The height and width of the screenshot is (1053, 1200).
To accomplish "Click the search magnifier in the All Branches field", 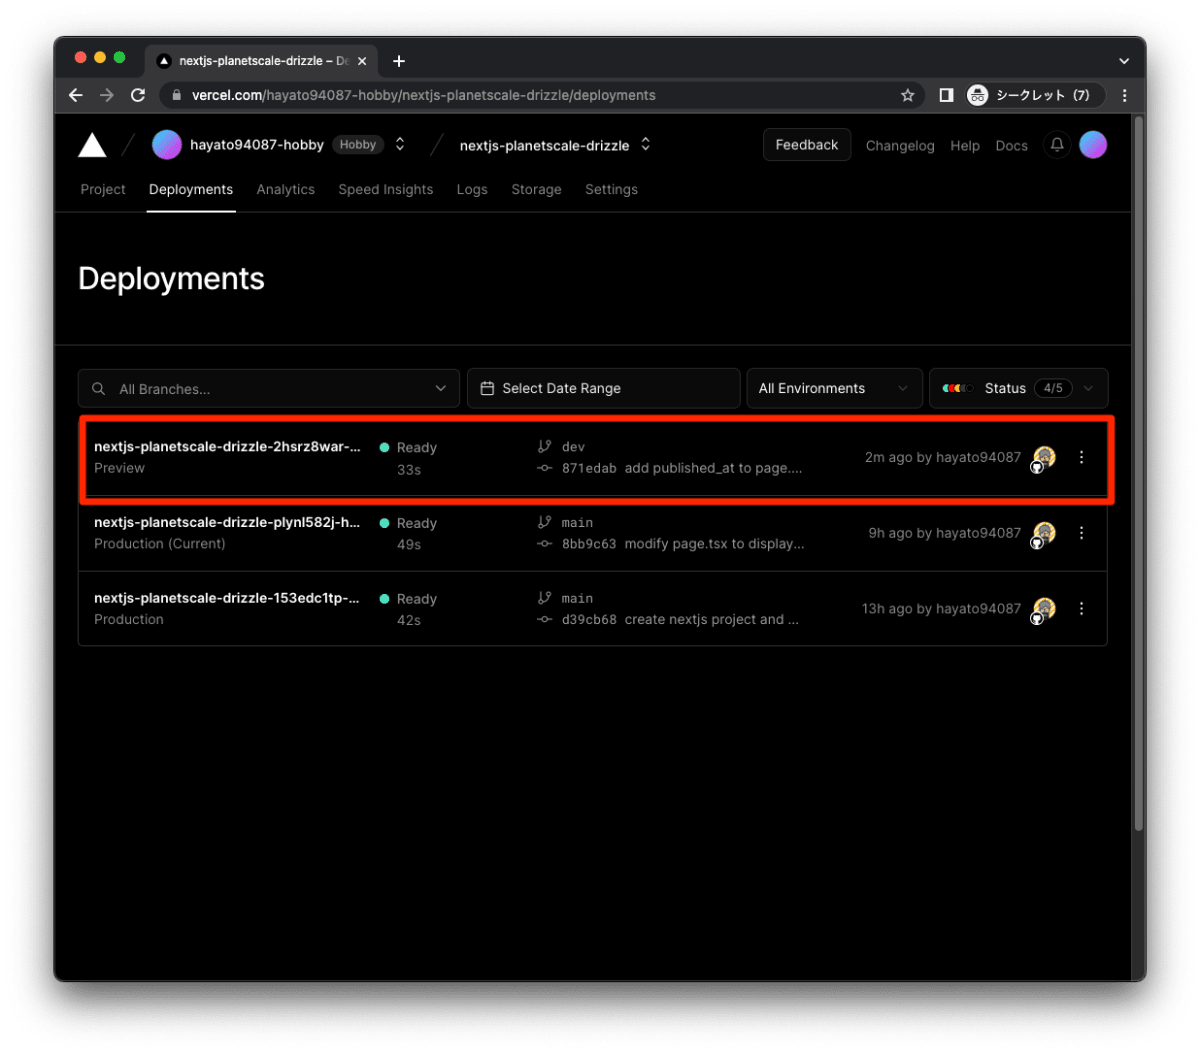I will point(99,389).
